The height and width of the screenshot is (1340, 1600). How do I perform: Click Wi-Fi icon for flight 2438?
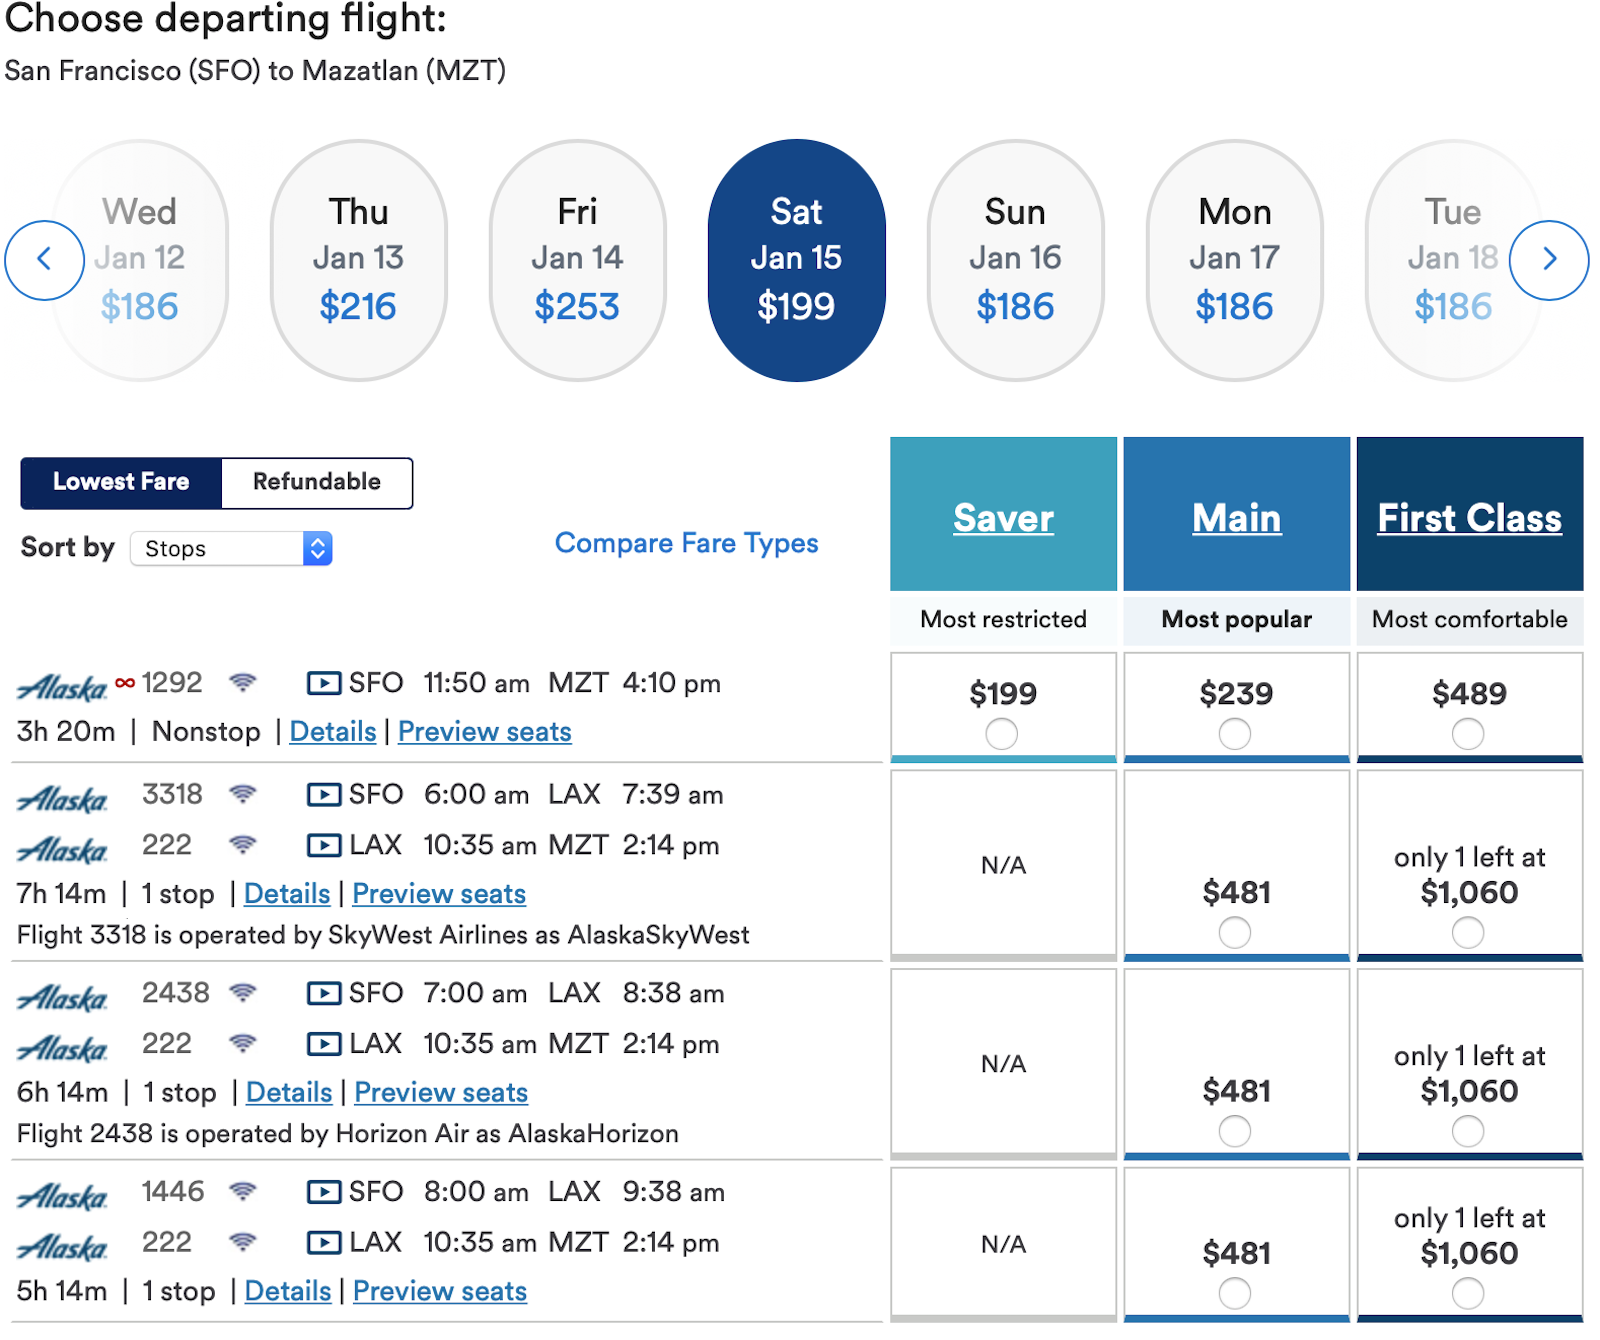click(x=243, y=993)
